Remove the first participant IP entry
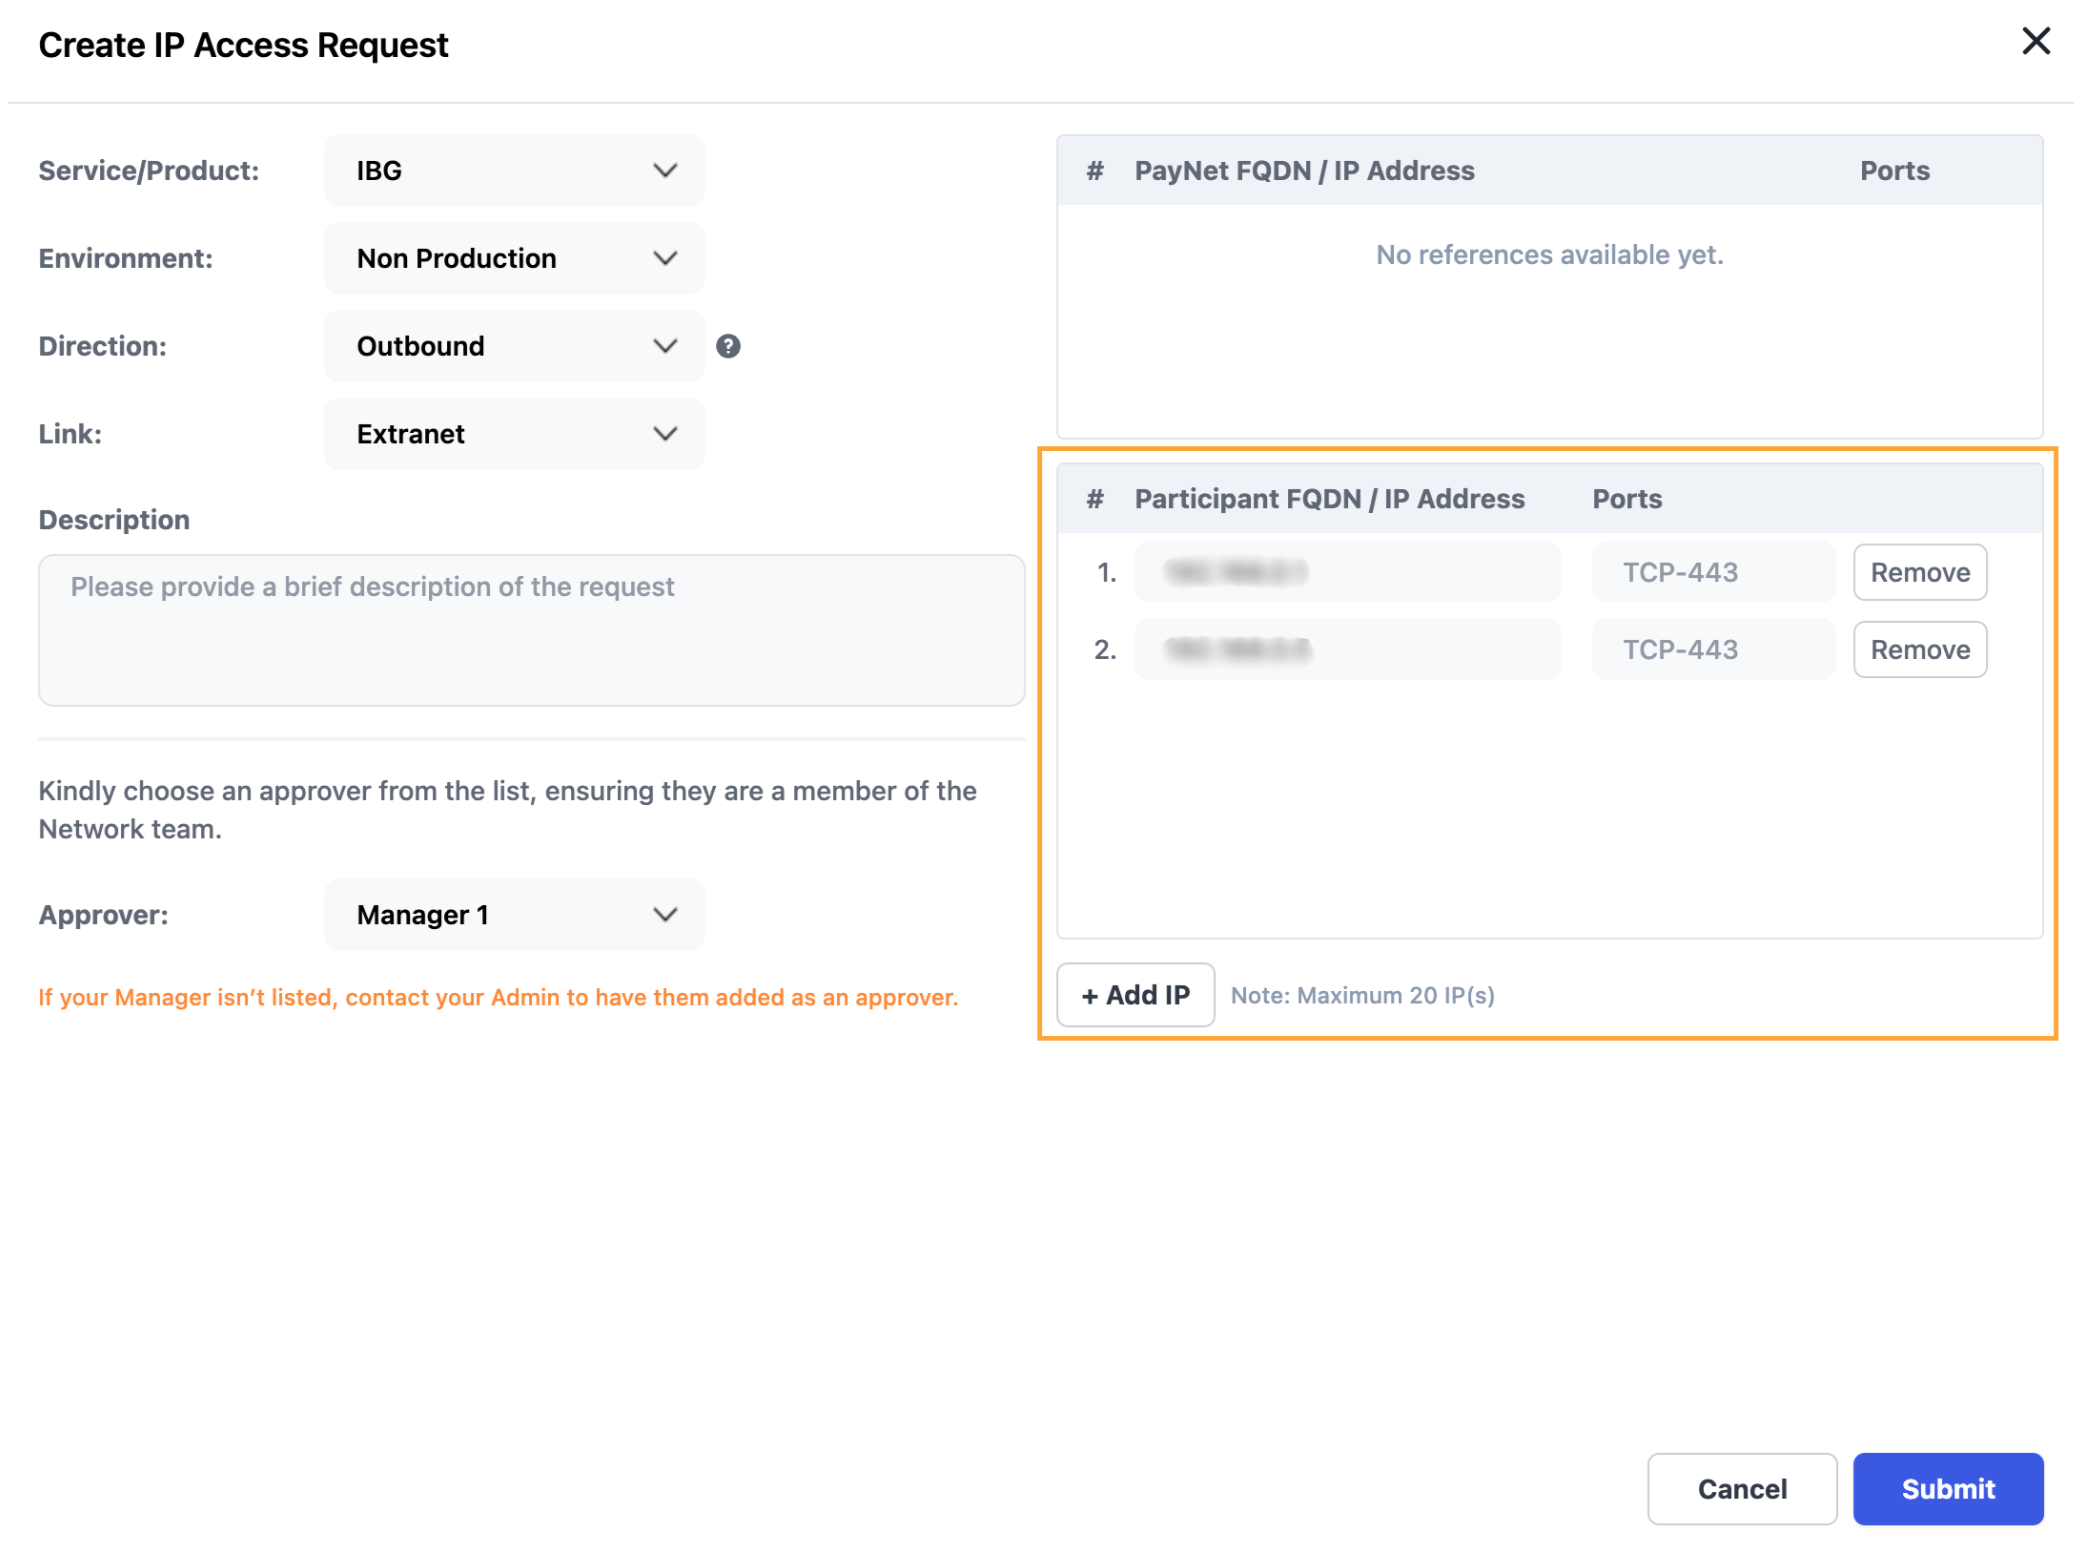The height and width of the screenshot is (1542, 2078). 1919,572
